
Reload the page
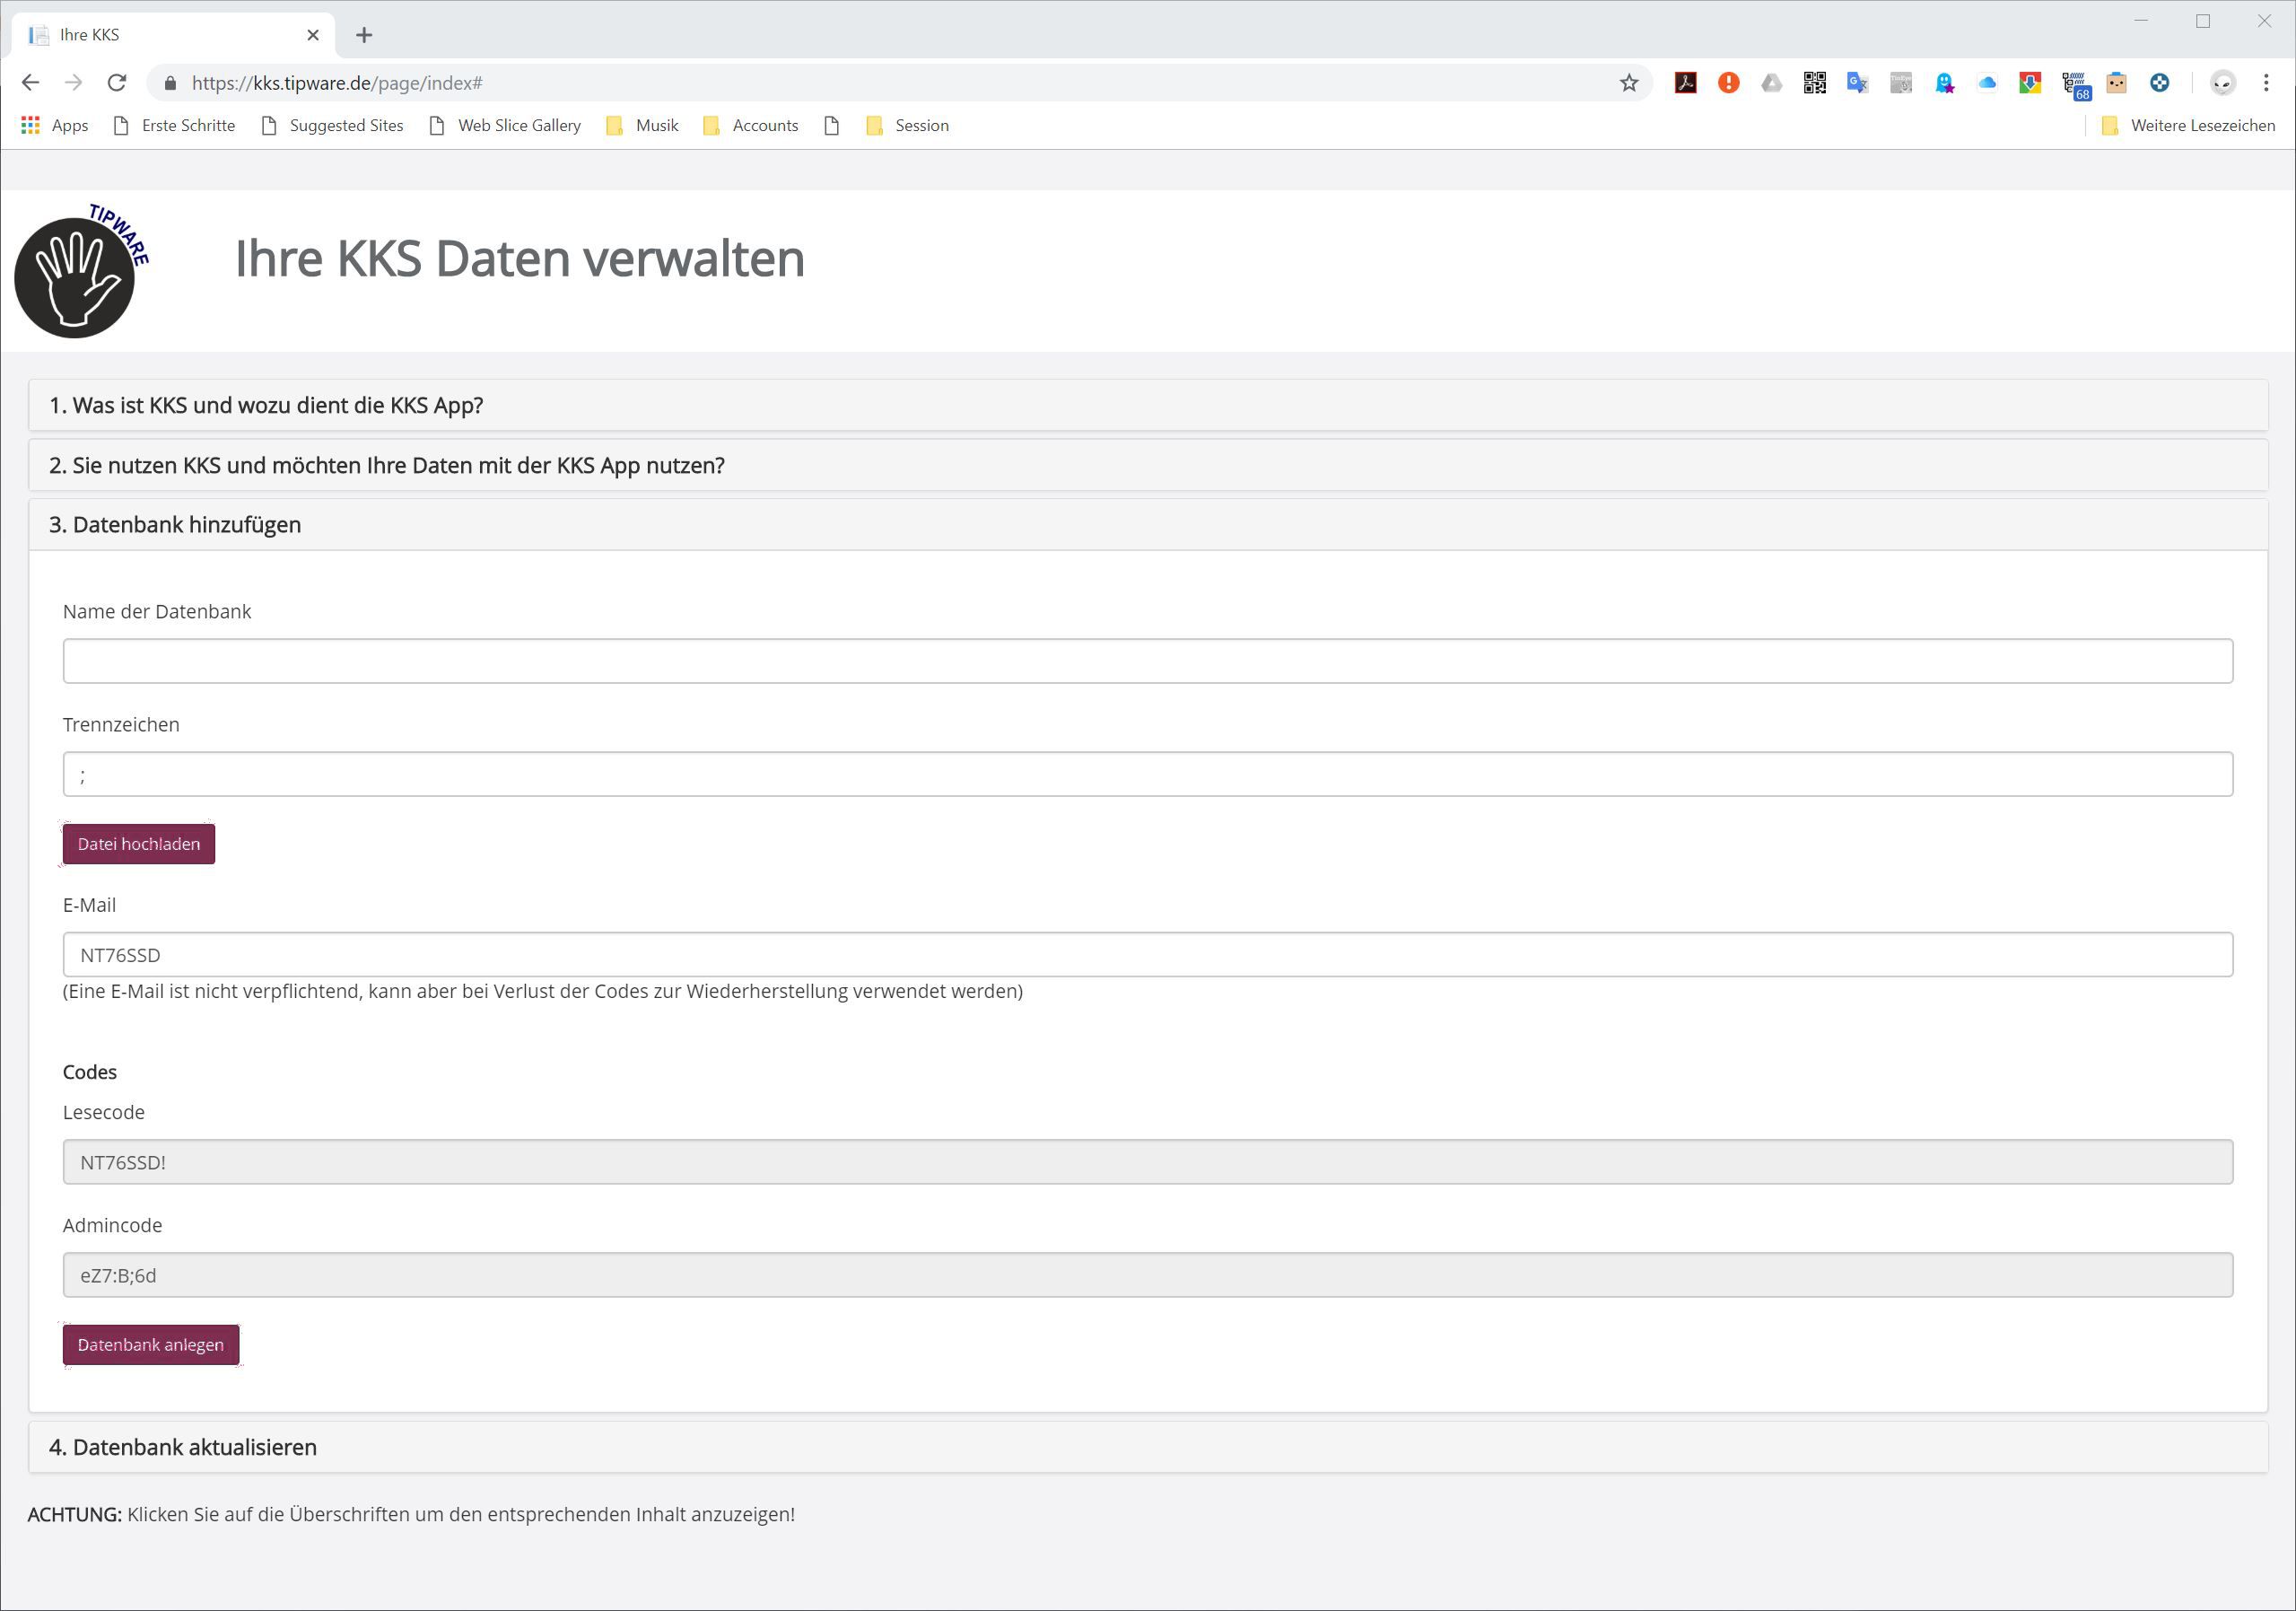117,83
